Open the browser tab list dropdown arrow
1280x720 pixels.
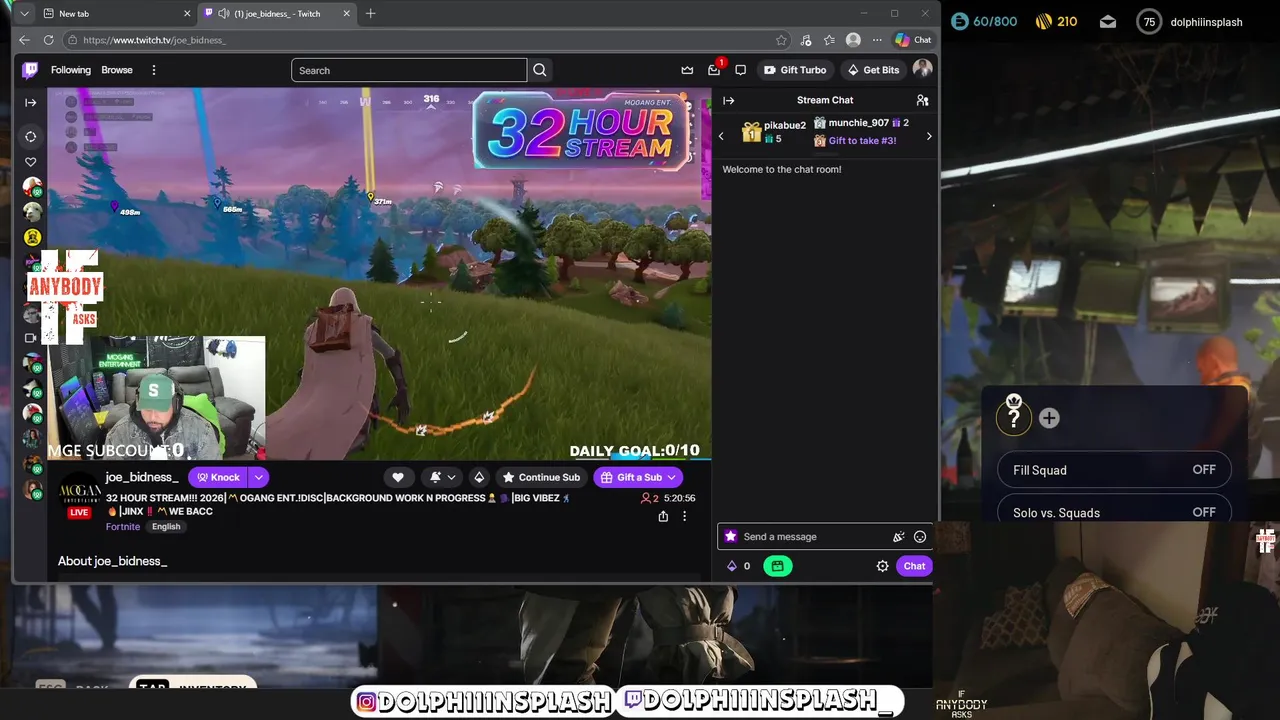[x=24, y=14]
